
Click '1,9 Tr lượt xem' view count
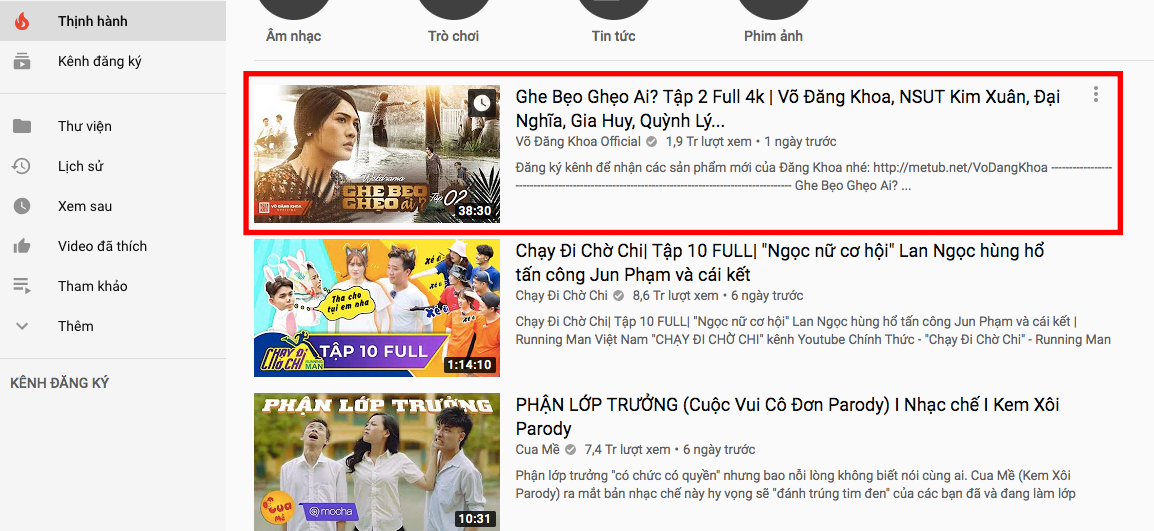coord(709,141)
